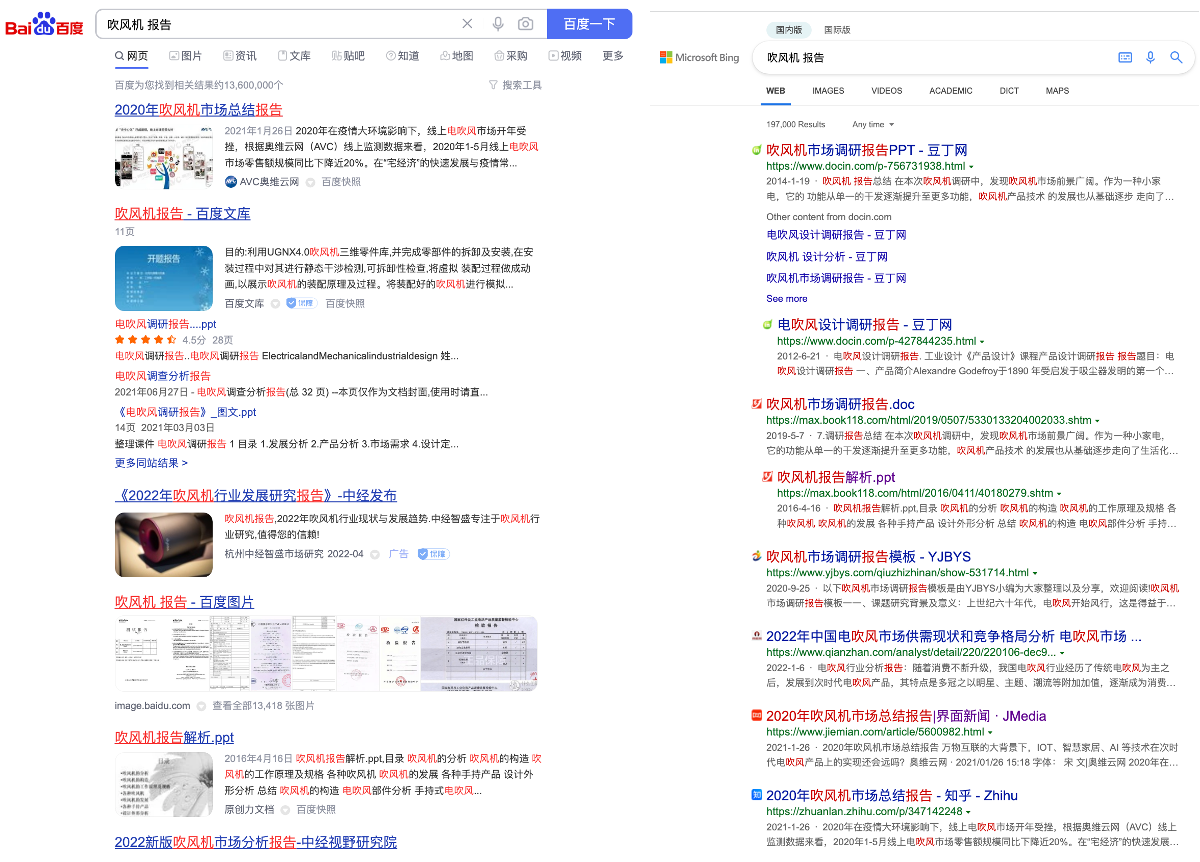The width and height of the screenshot is (1200, 862).
Task: Open 吹风机 报告 - 百度图片 result
Action: (184, 603)
